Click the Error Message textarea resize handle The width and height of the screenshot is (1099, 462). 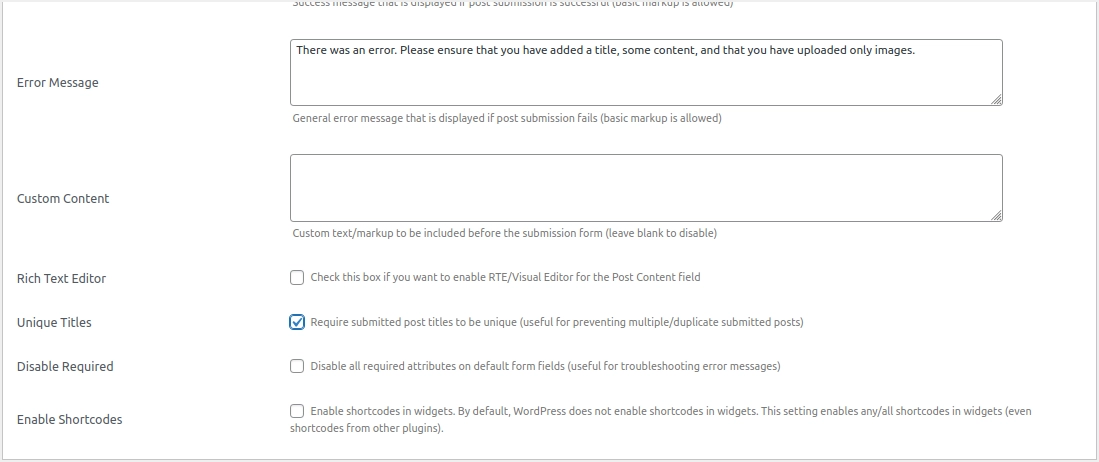(997, 100)
